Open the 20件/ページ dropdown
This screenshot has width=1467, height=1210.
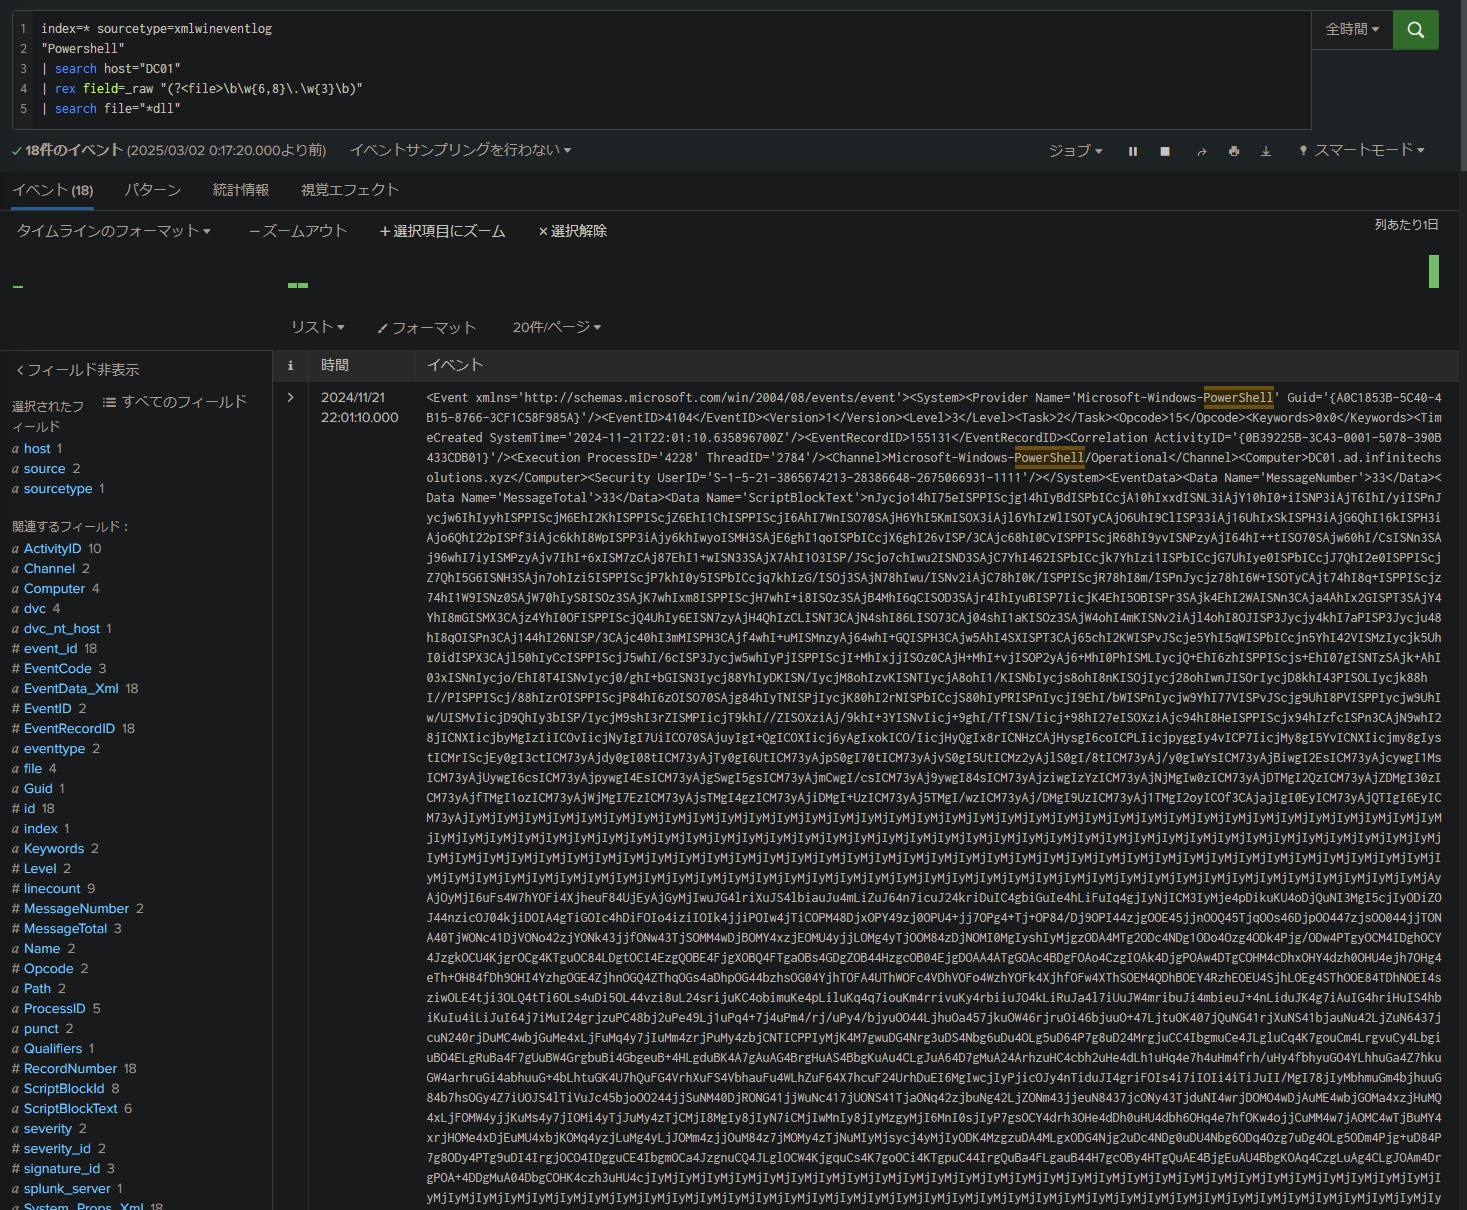pos(557,327)
